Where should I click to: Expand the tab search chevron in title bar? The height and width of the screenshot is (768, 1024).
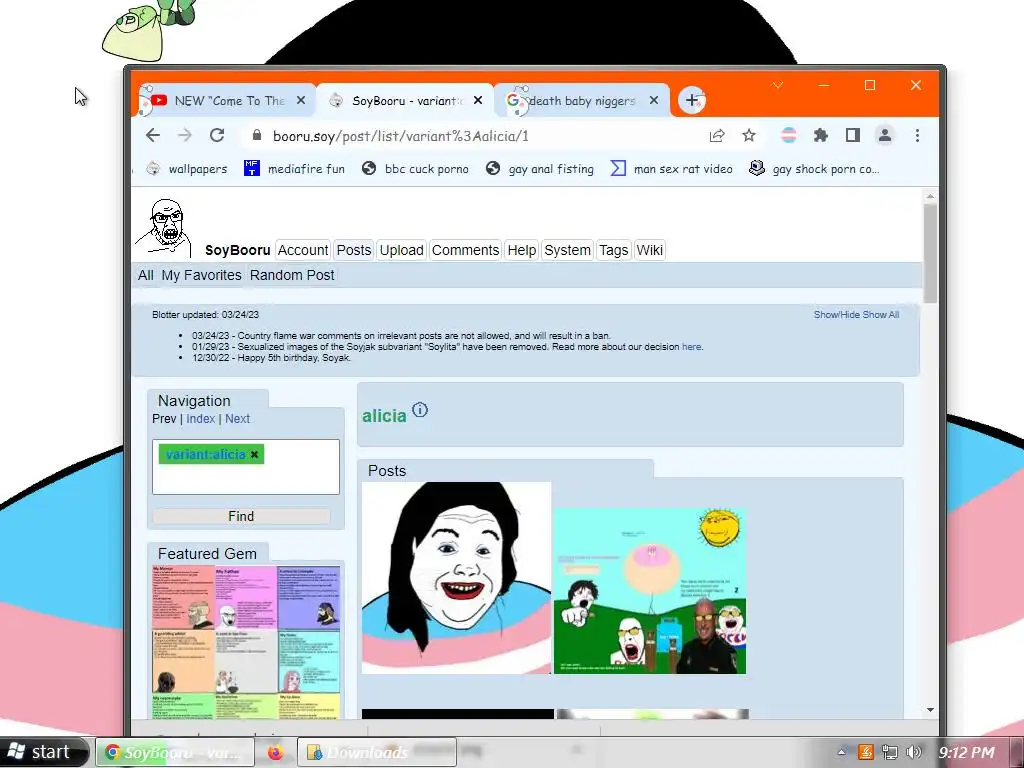pos(777,86)
